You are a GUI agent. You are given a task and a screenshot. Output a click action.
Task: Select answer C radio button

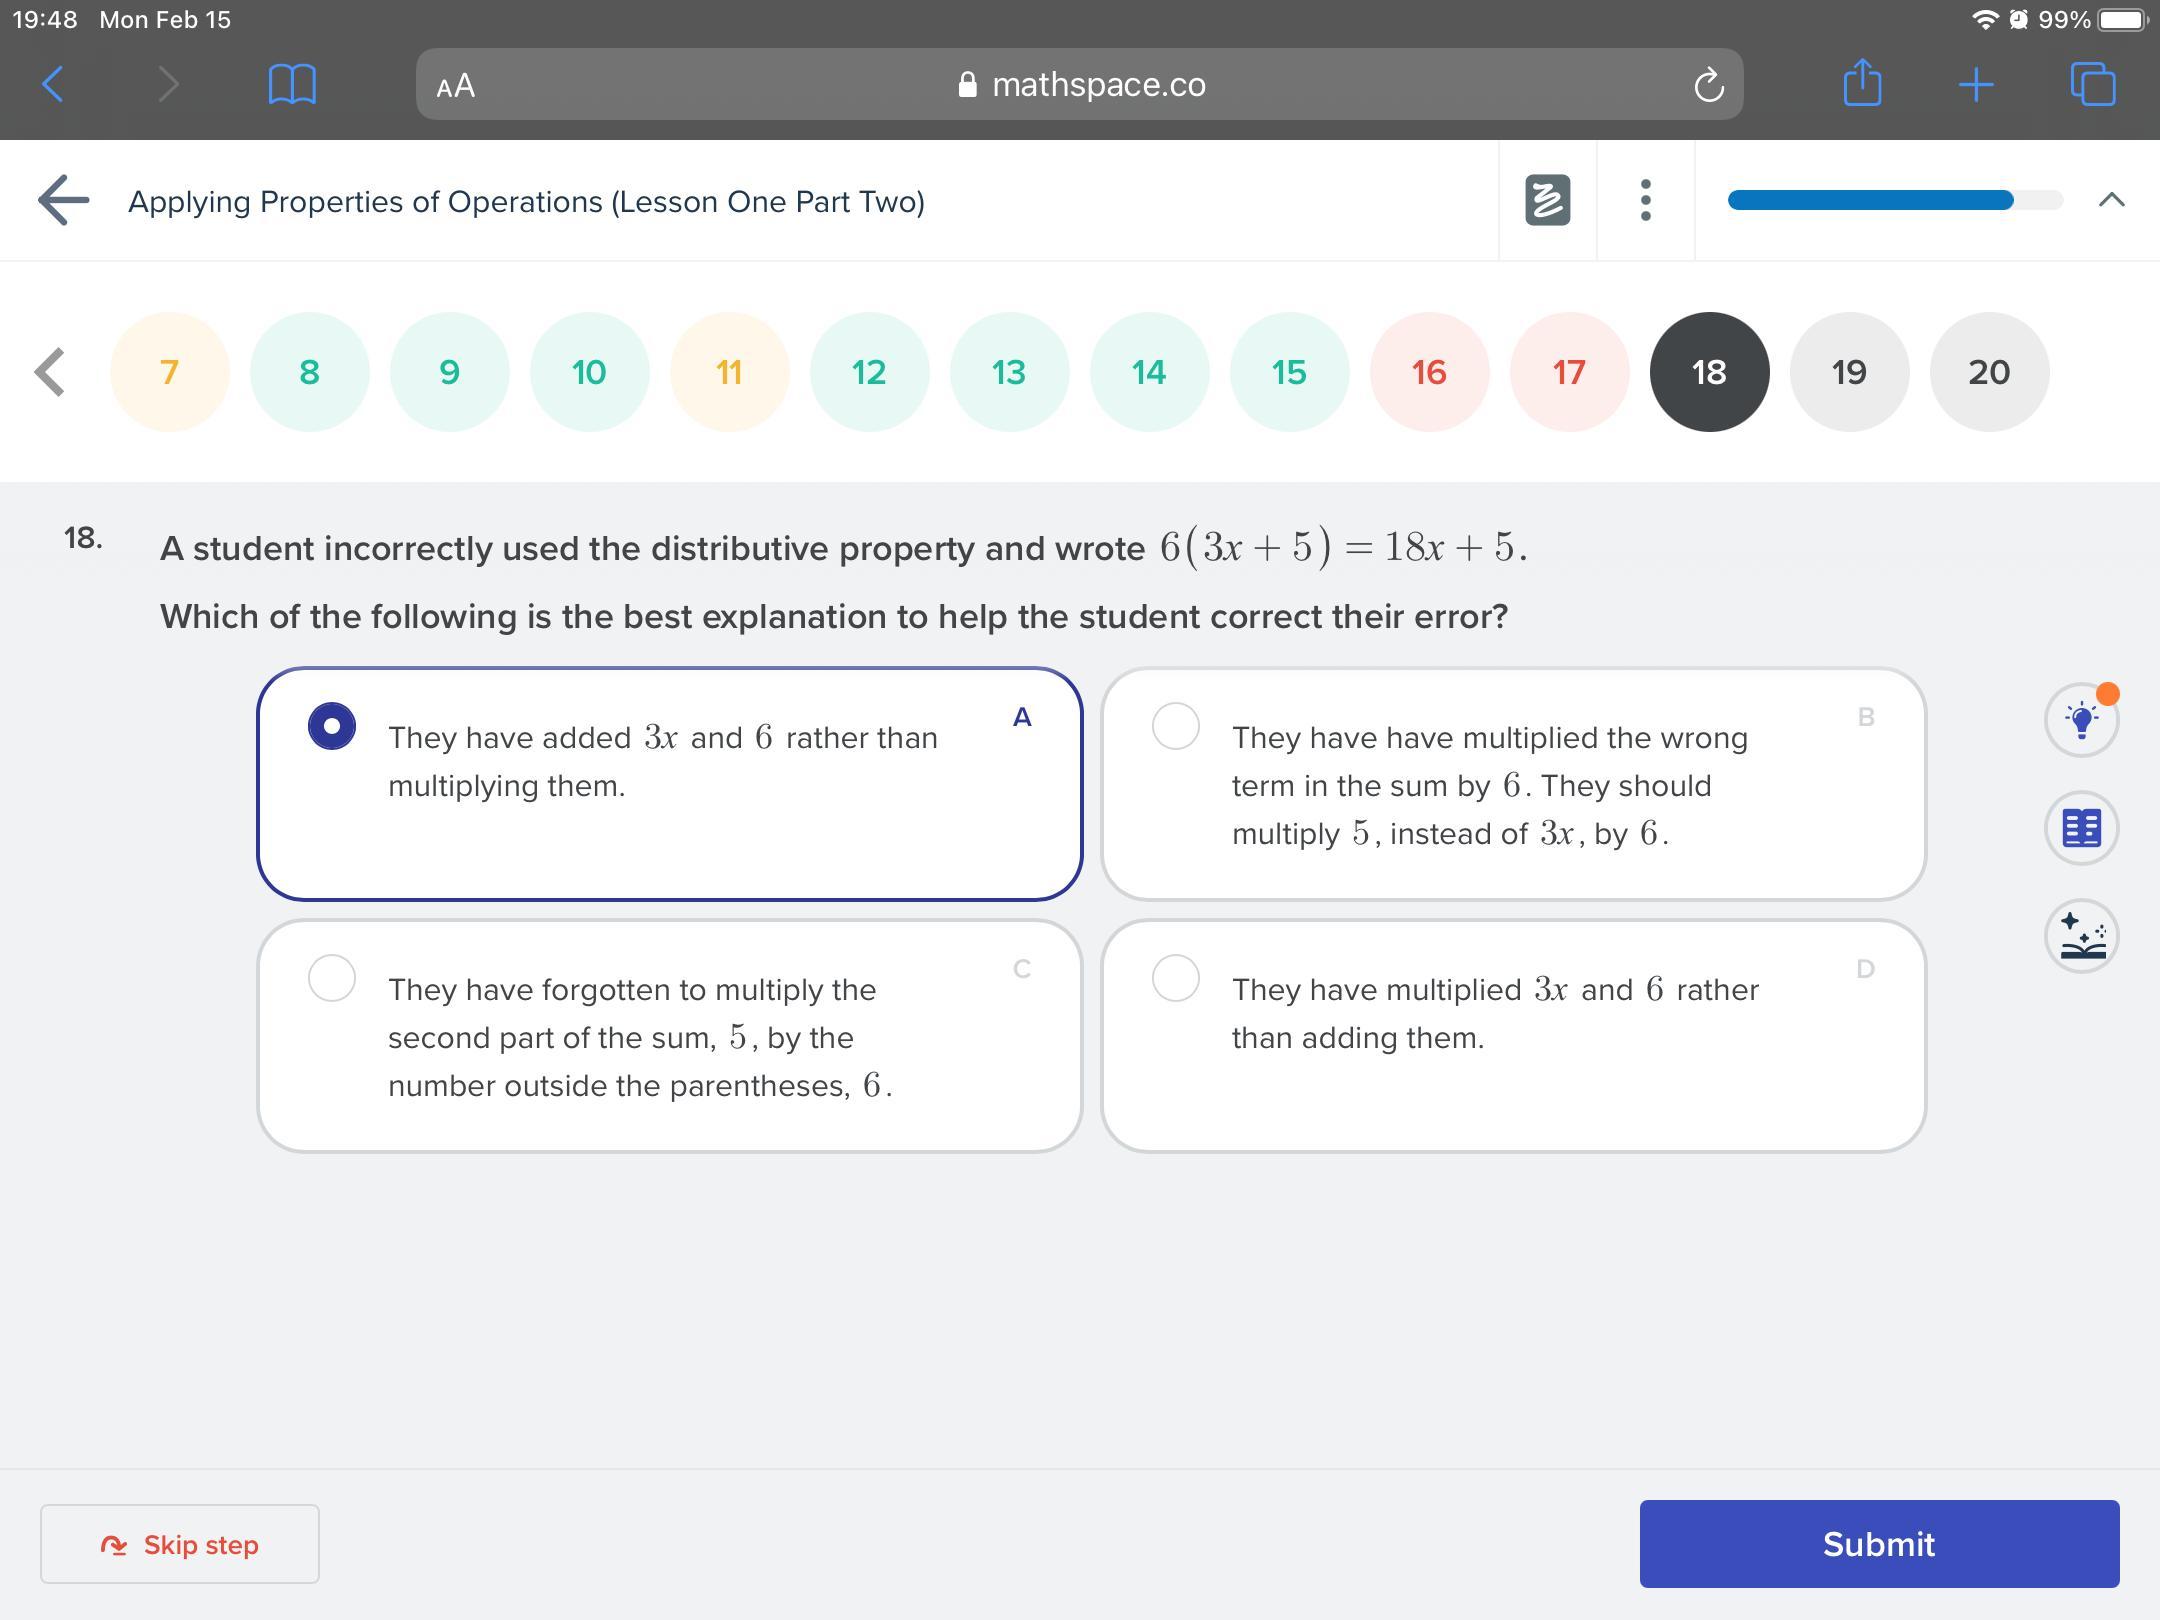332,978
